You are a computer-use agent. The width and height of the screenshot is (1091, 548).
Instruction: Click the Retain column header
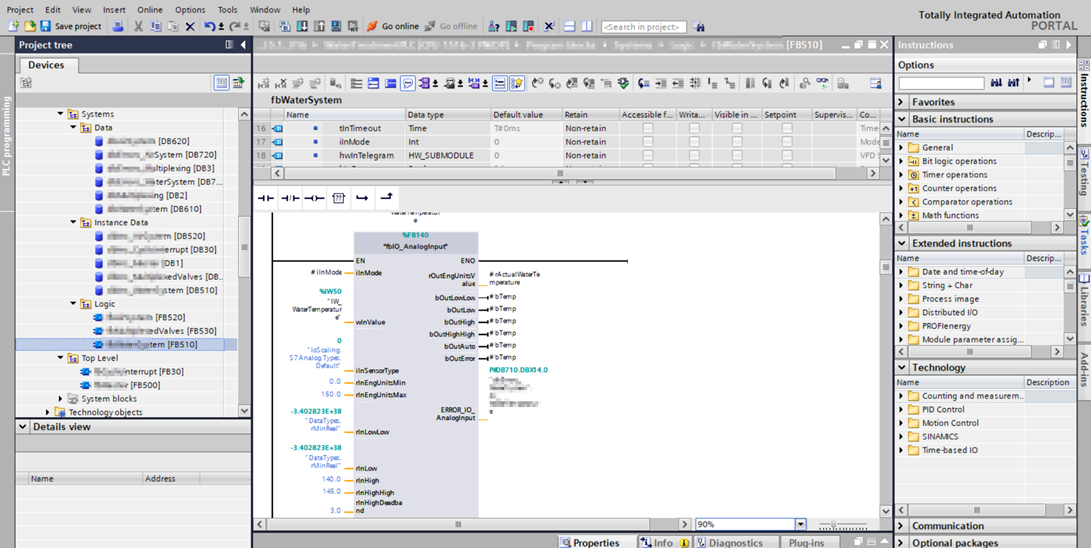(x=589, y=115)
